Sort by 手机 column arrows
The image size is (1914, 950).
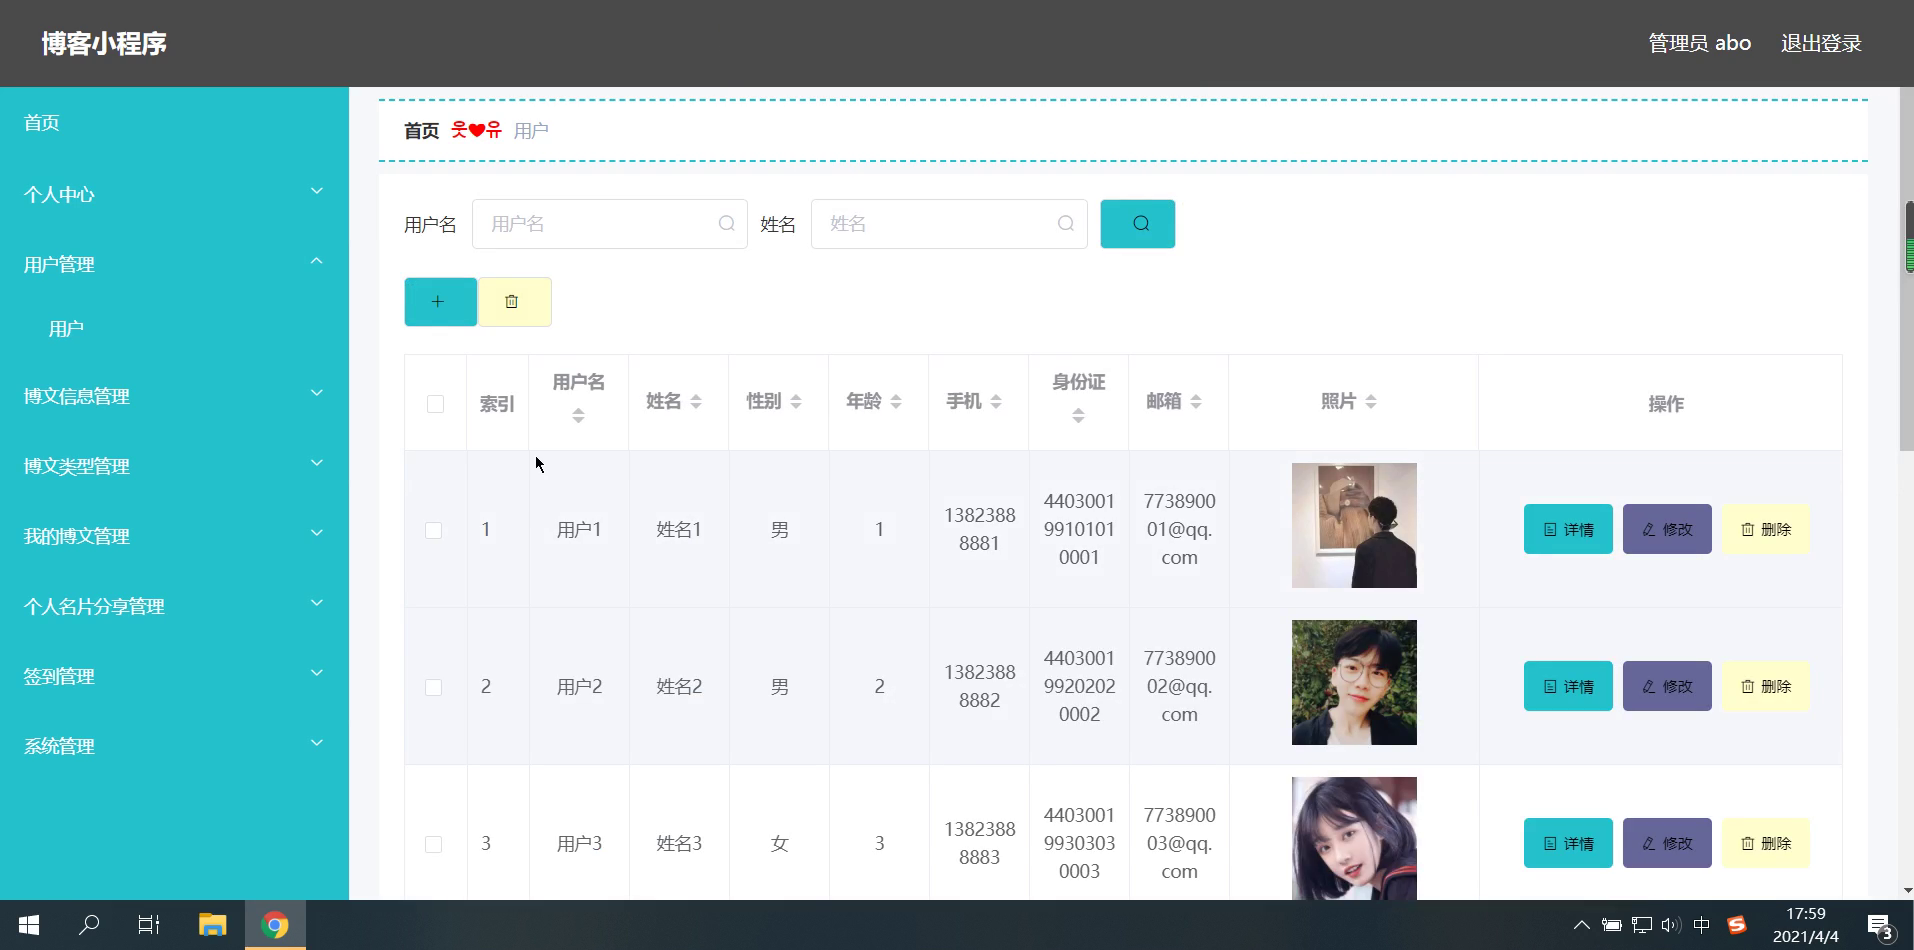(x=996, y=402)
